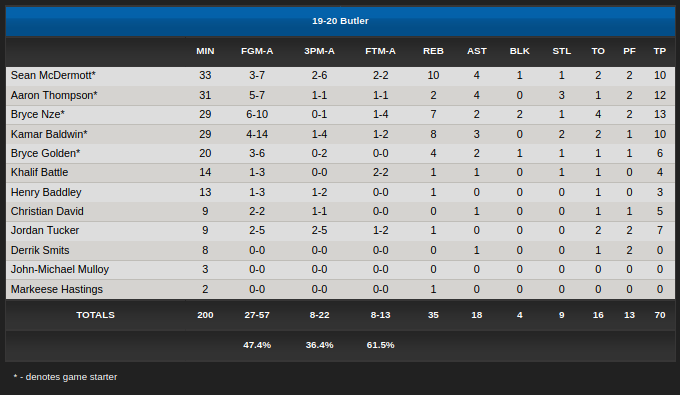Click the 47.4% field goal percentage

(x=257, y=345)
